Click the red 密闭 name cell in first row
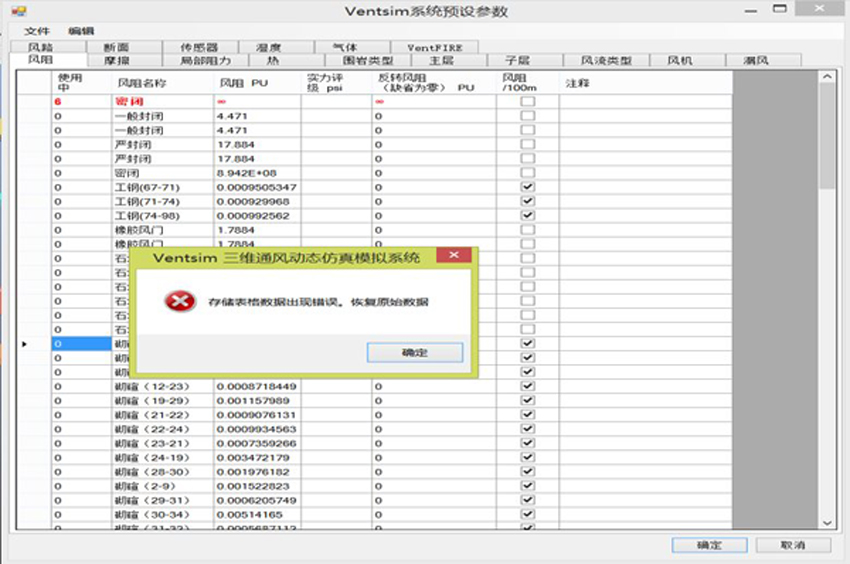The height and width of the screenshot is (564, 850). [163, 101]
